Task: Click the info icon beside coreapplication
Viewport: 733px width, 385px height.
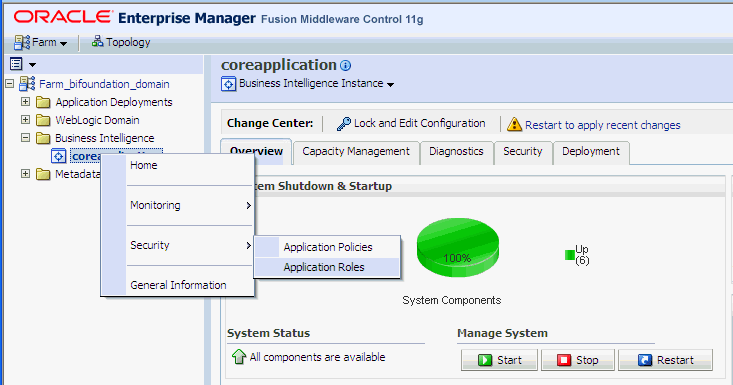Action: click(345, 65)
